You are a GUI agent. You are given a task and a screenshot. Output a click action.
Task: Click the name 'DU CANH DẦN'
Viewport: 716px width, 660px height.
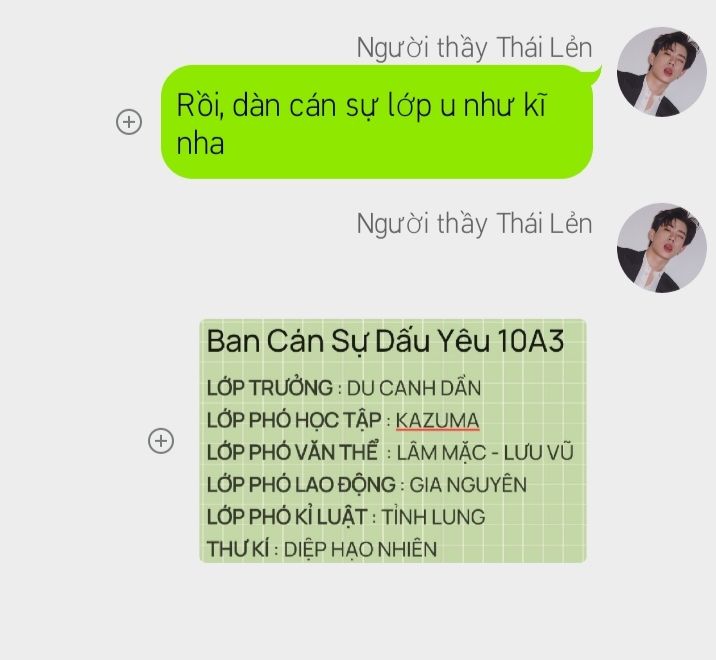click(414, 389)
